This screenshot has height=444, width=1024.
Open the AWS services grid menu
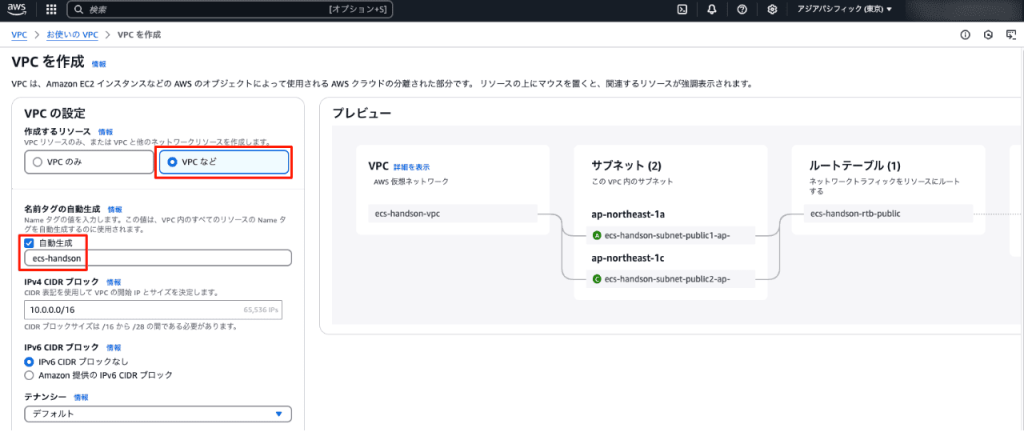[51, 9]
